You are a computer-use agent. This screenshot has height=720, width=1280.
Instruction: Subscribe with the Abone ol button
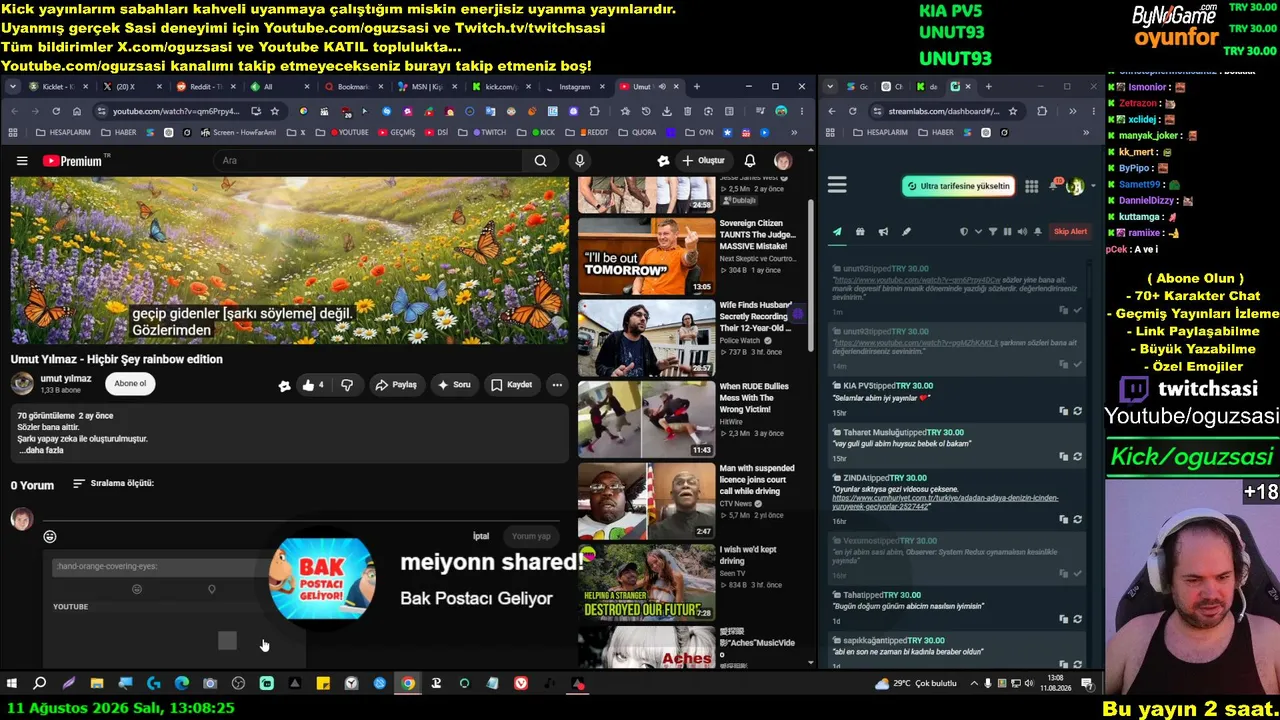pos(130,384)
